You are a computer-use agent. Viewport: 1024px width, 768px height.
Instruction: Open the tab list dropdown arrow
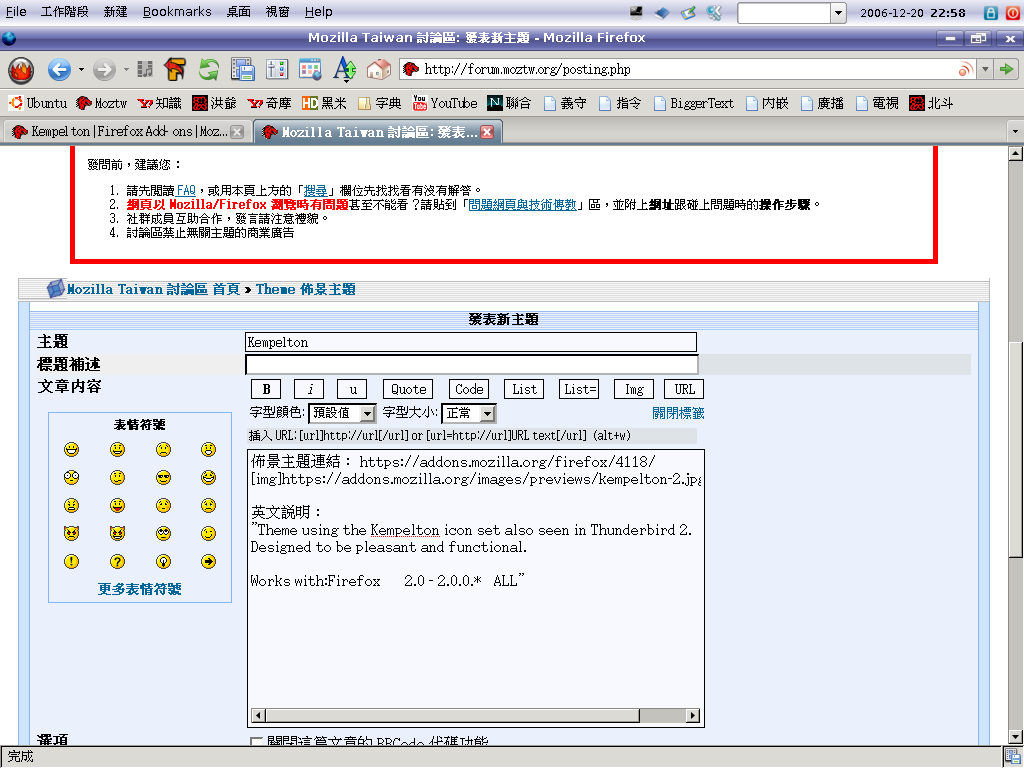(x=1015, y=132)
